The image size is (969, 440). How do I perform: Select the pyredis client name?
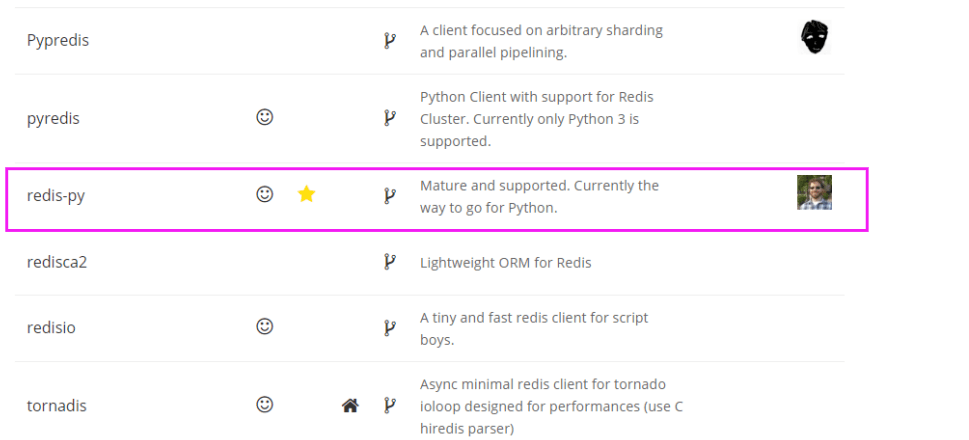(53, 118)
